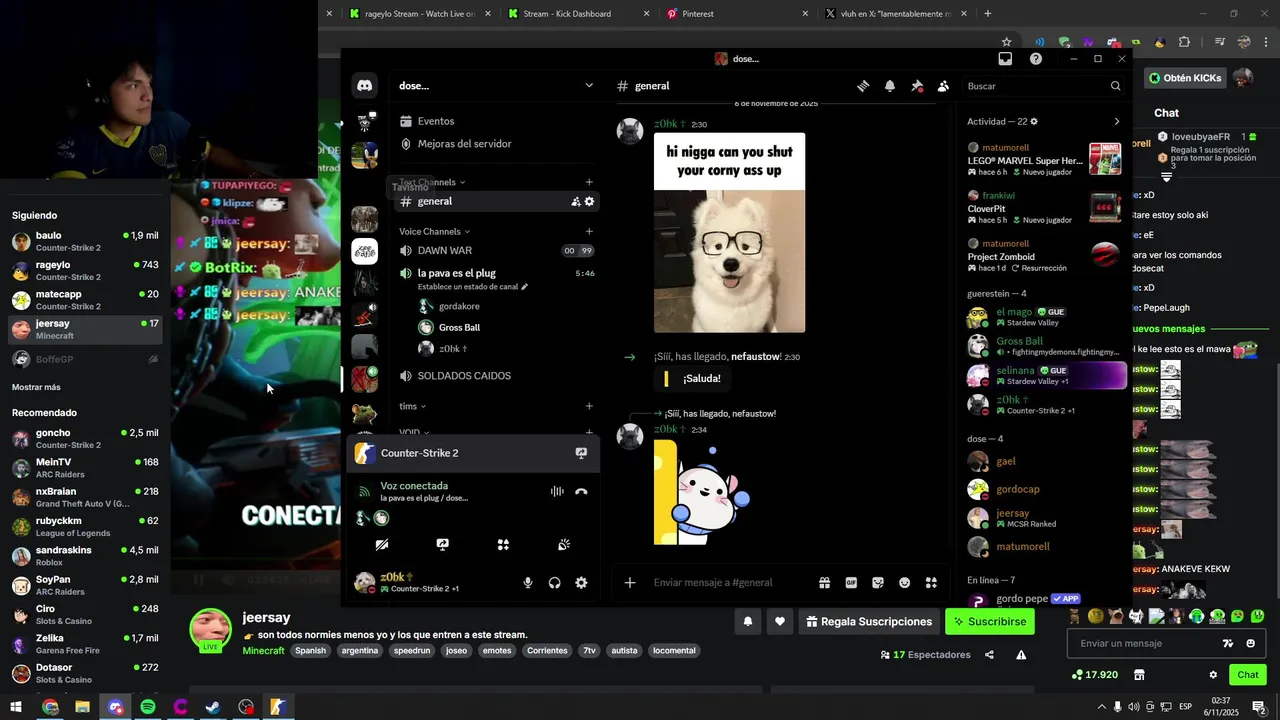This screenshot has height=720, width=1280.
Task: Start an activity in Discord voice panel
Action: 503,545
